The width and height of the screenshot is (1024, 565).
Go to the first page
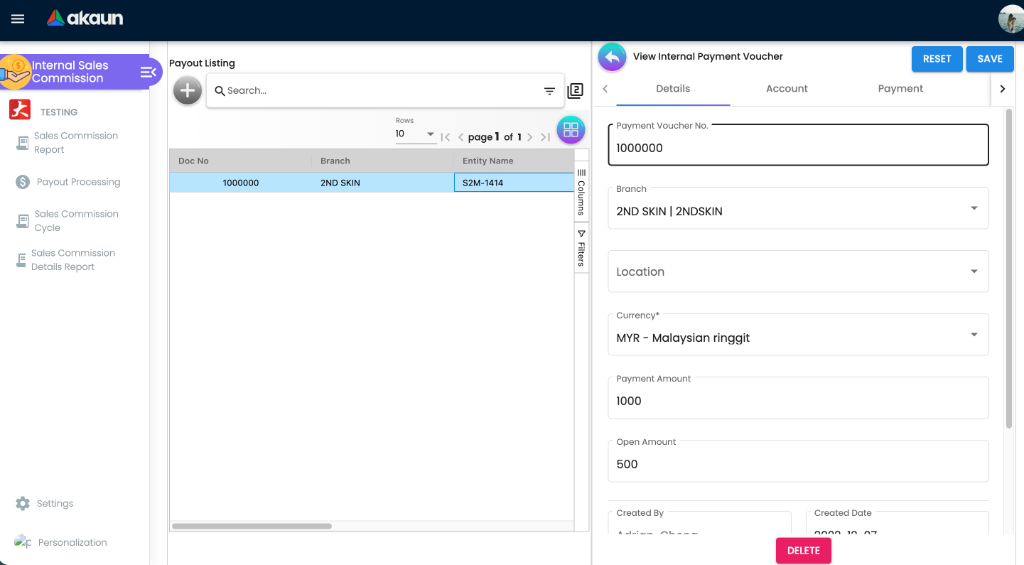click(x=445, y=137)
